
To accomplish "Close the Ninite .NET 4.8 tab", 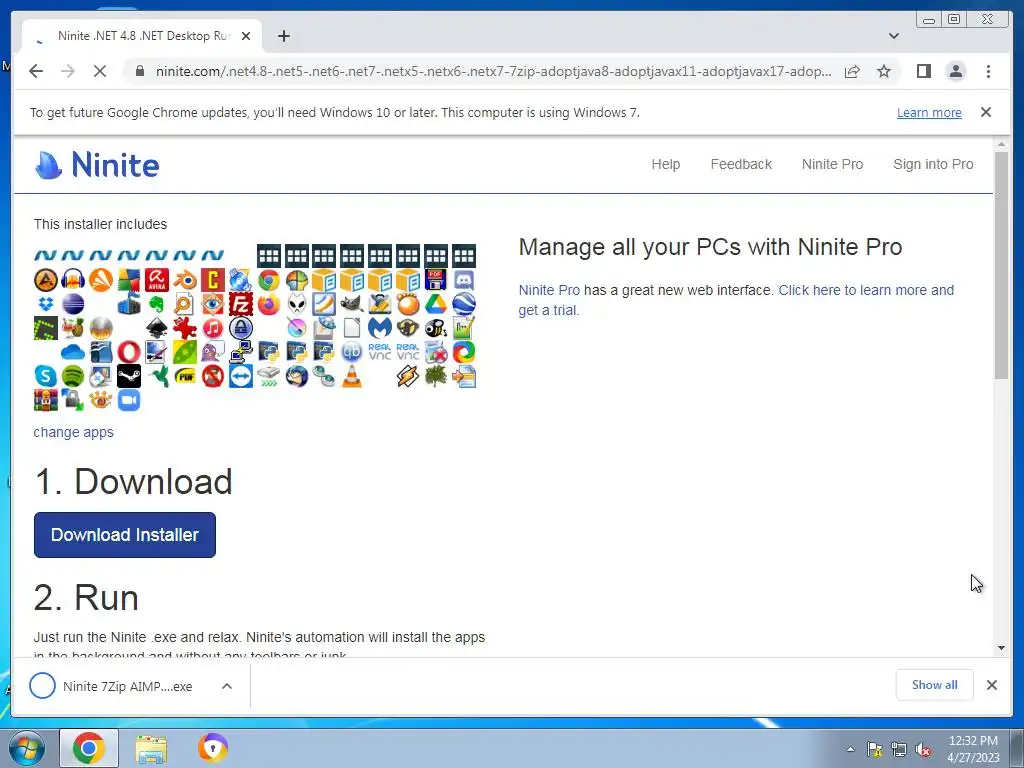I will (246, 36).
